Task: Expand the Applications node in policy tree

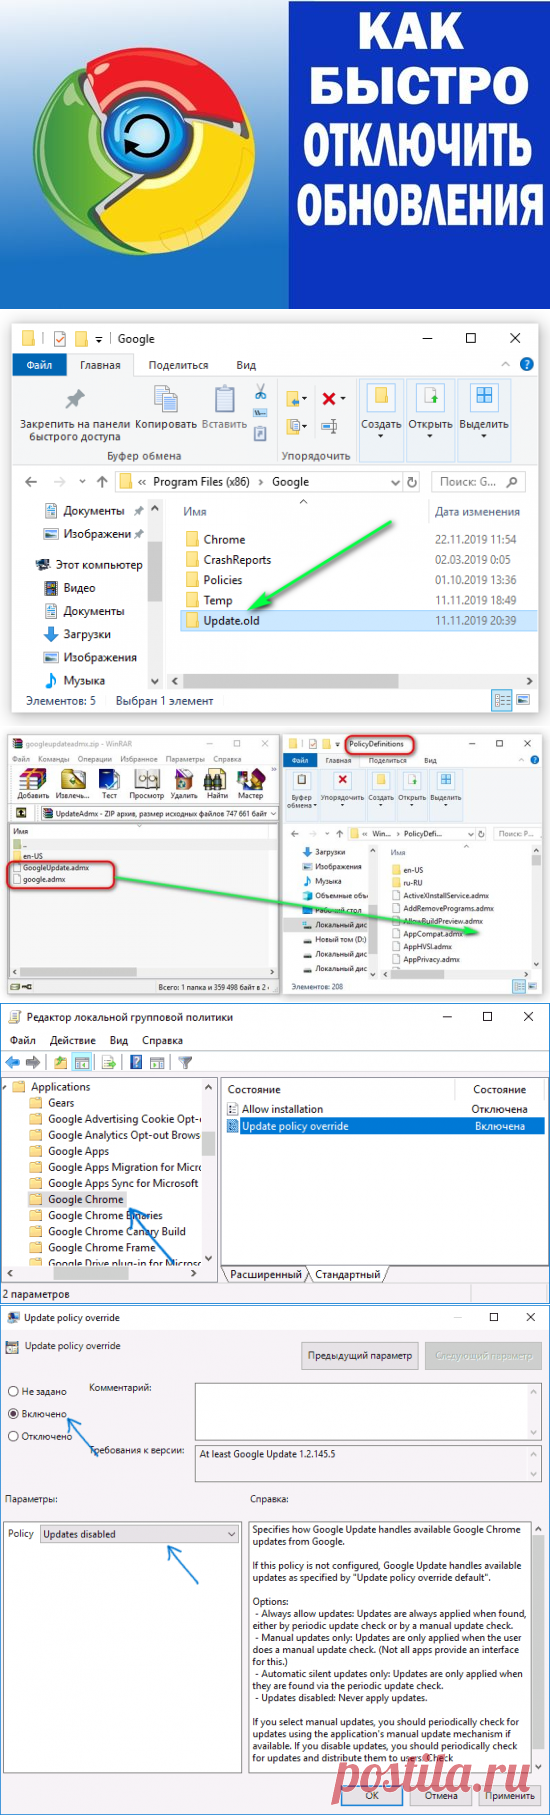Action: pyautogui.click(x=6, y=1087)
